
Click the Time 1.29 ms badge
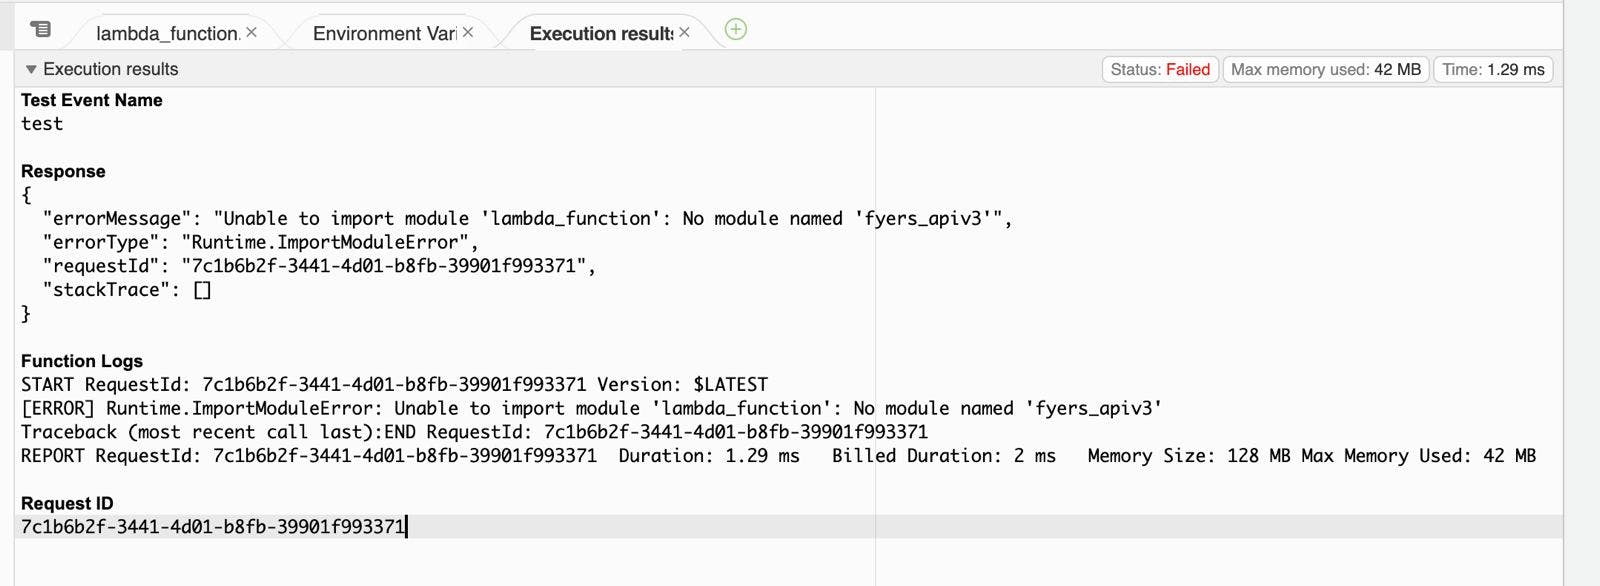pos(1493,70)
